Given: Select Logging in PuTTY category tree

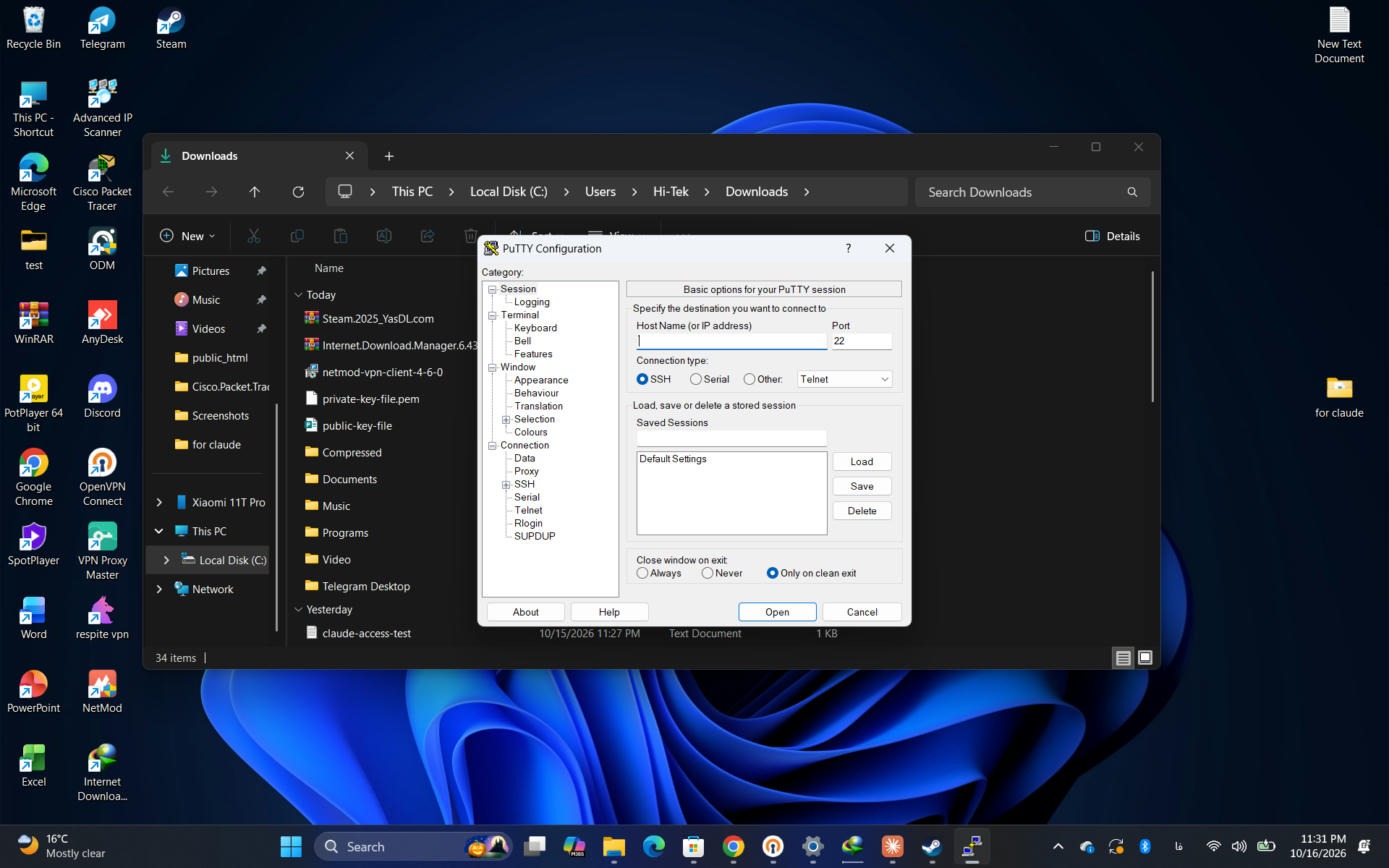Looking at the screenshot, I should click(531, 302).
